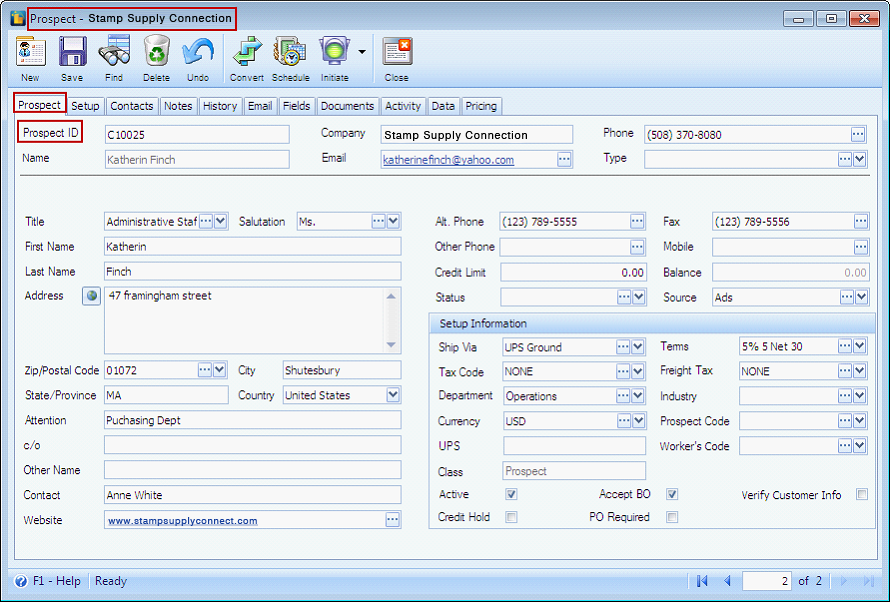Click the Prospect ID input field

pos(197,135)
